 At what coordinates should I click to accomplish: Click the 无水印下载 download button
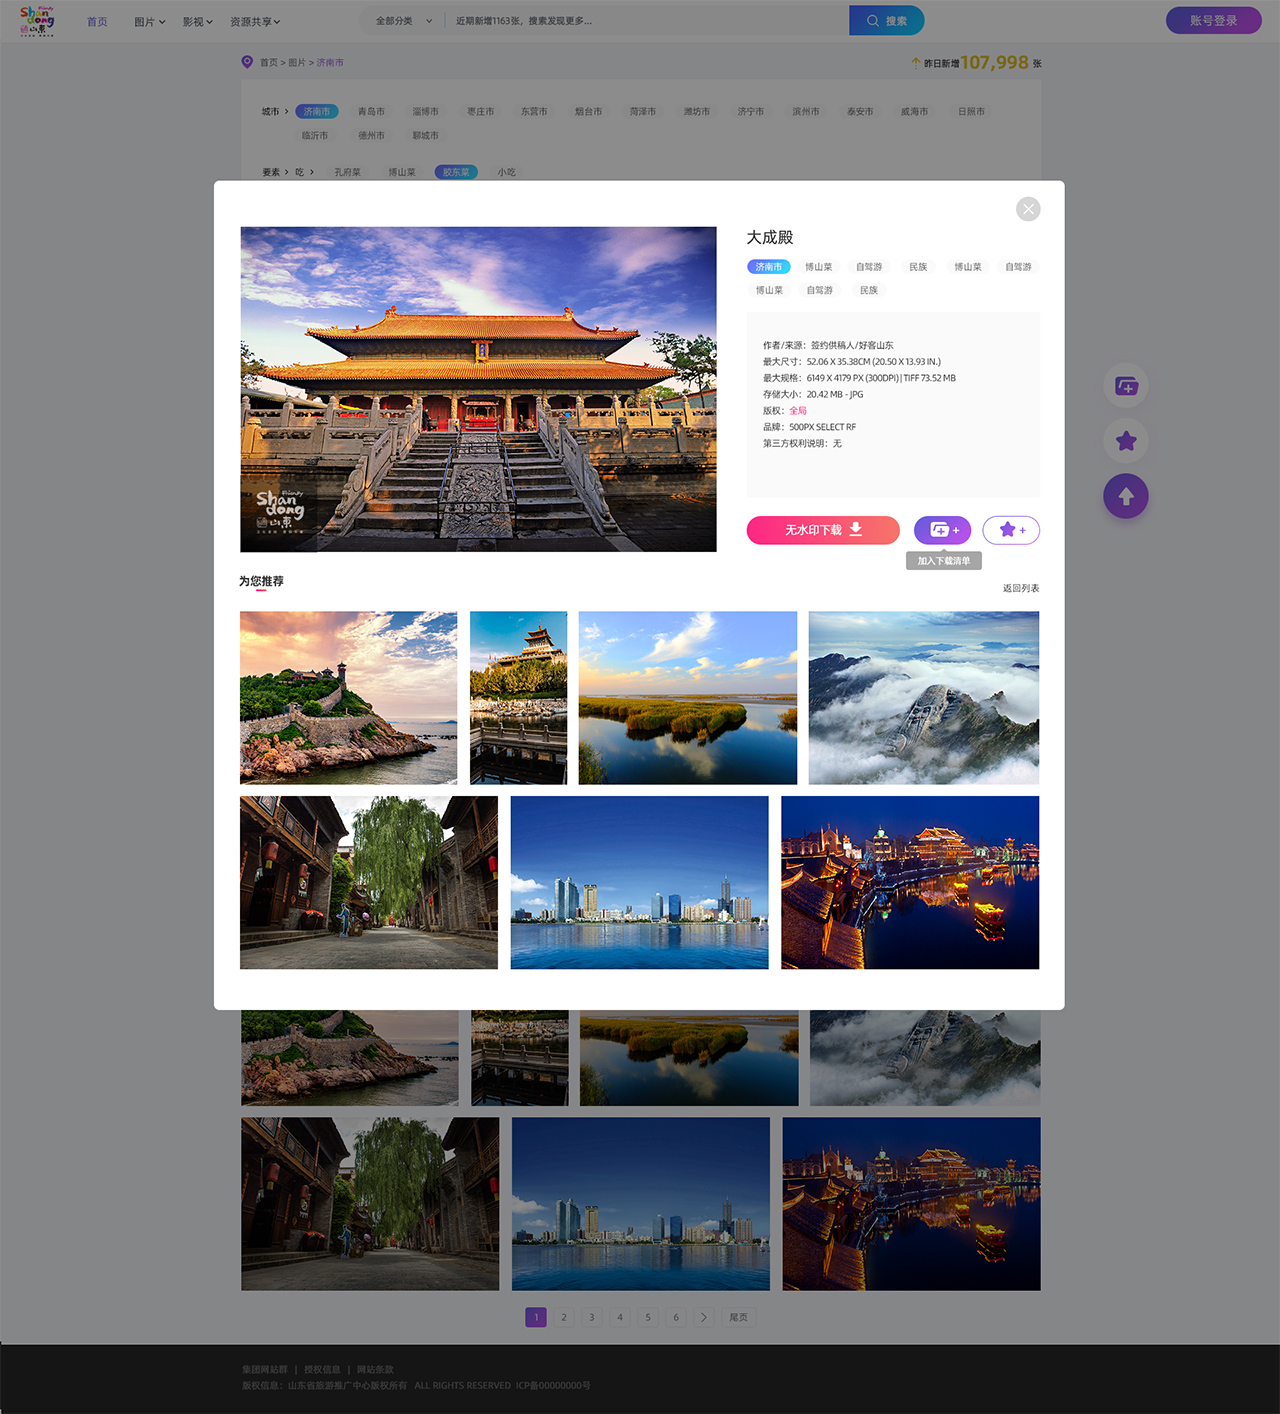point(823,530)
